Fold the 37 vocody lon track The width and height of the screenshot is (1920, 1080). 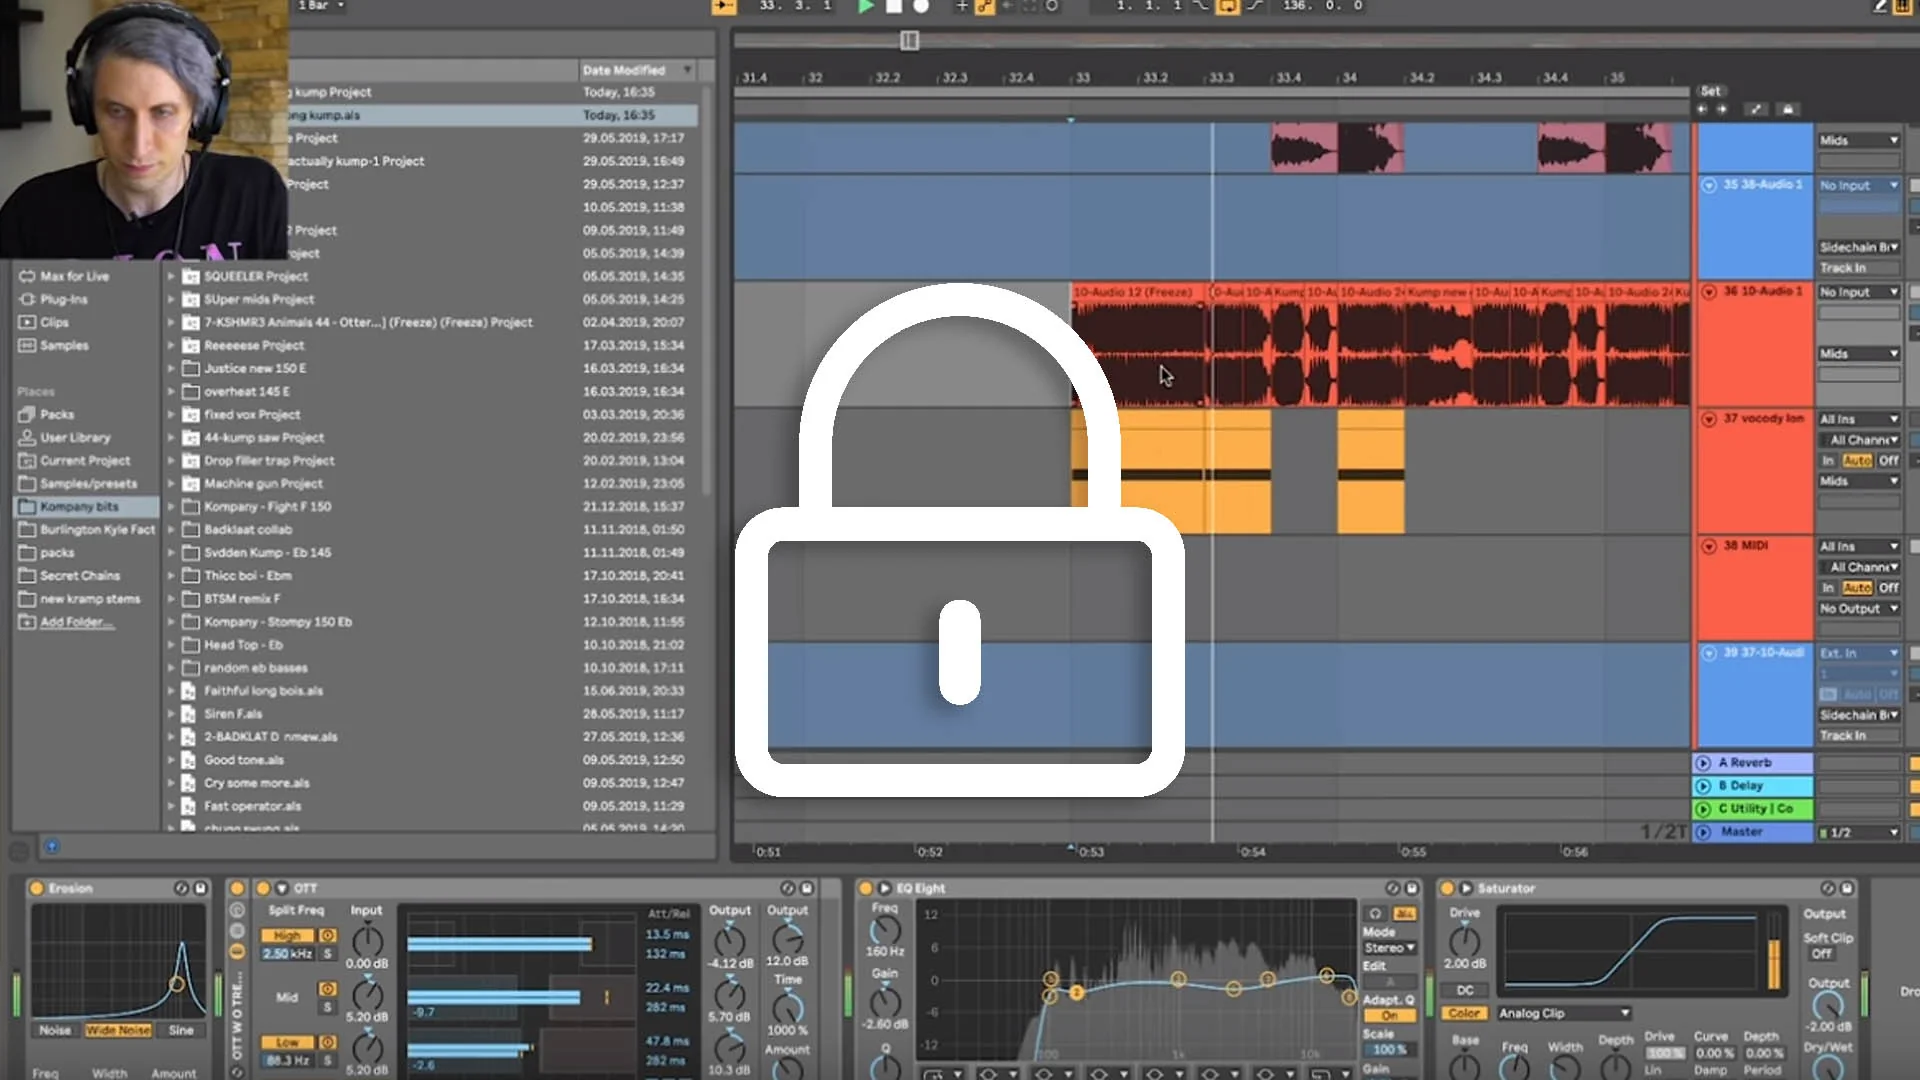pos(1709,419)
